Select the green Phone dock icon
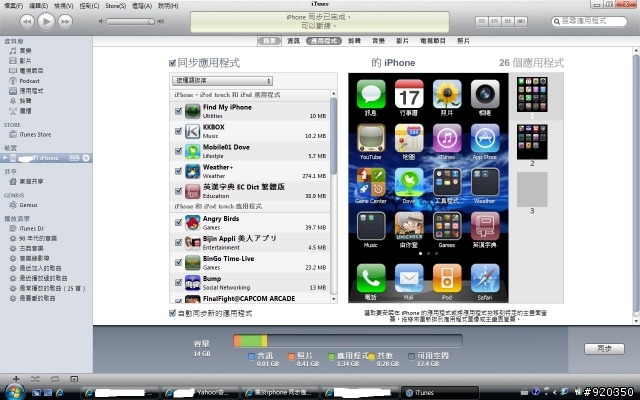Viewport: 640px width, 400px height. [371, 278]
